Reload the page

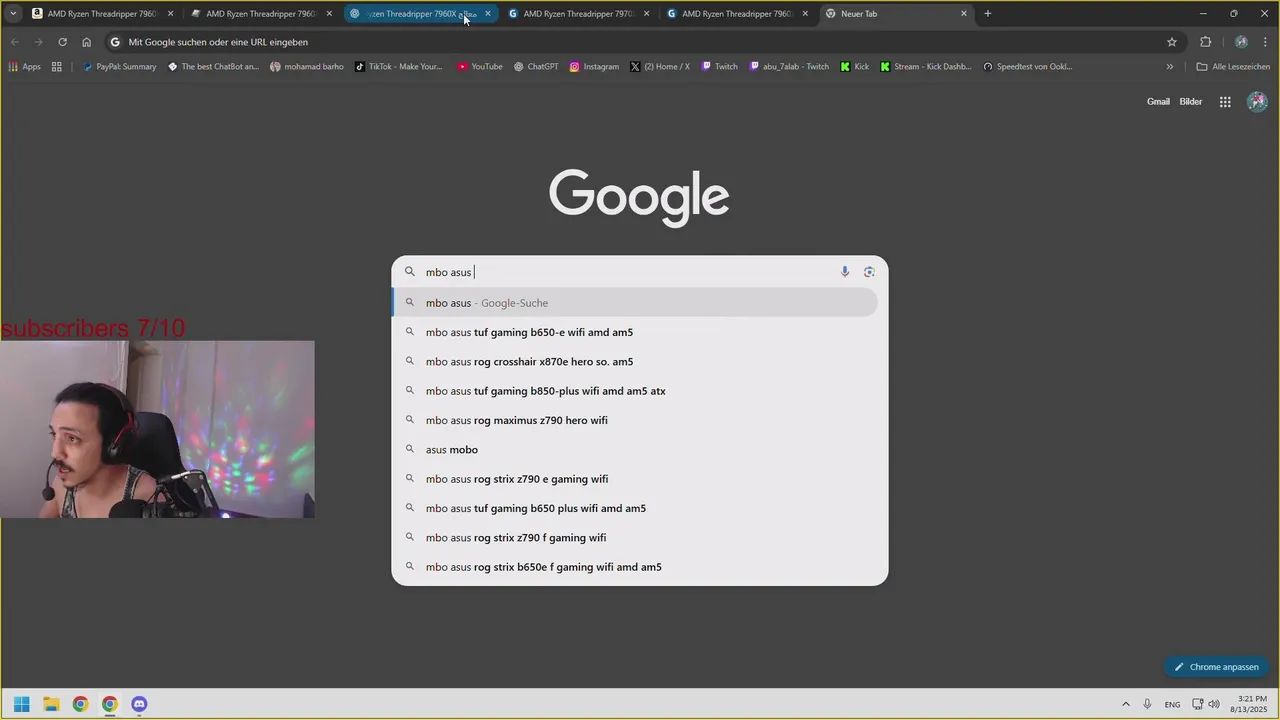click(62, 42)
